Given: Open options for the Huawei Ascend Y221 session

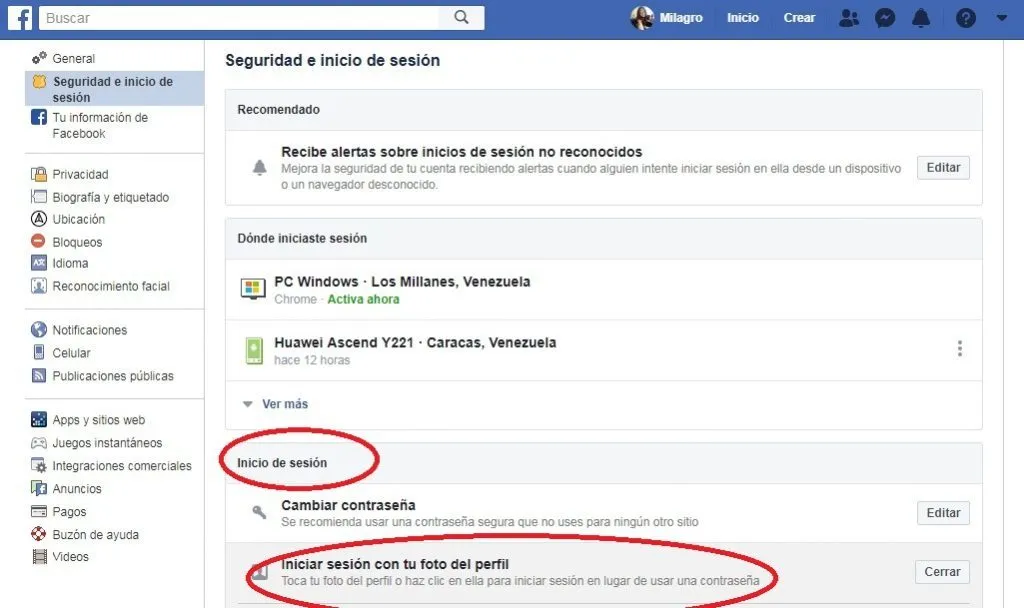Looking at the screenshot, I should click(x=960, y=349).
